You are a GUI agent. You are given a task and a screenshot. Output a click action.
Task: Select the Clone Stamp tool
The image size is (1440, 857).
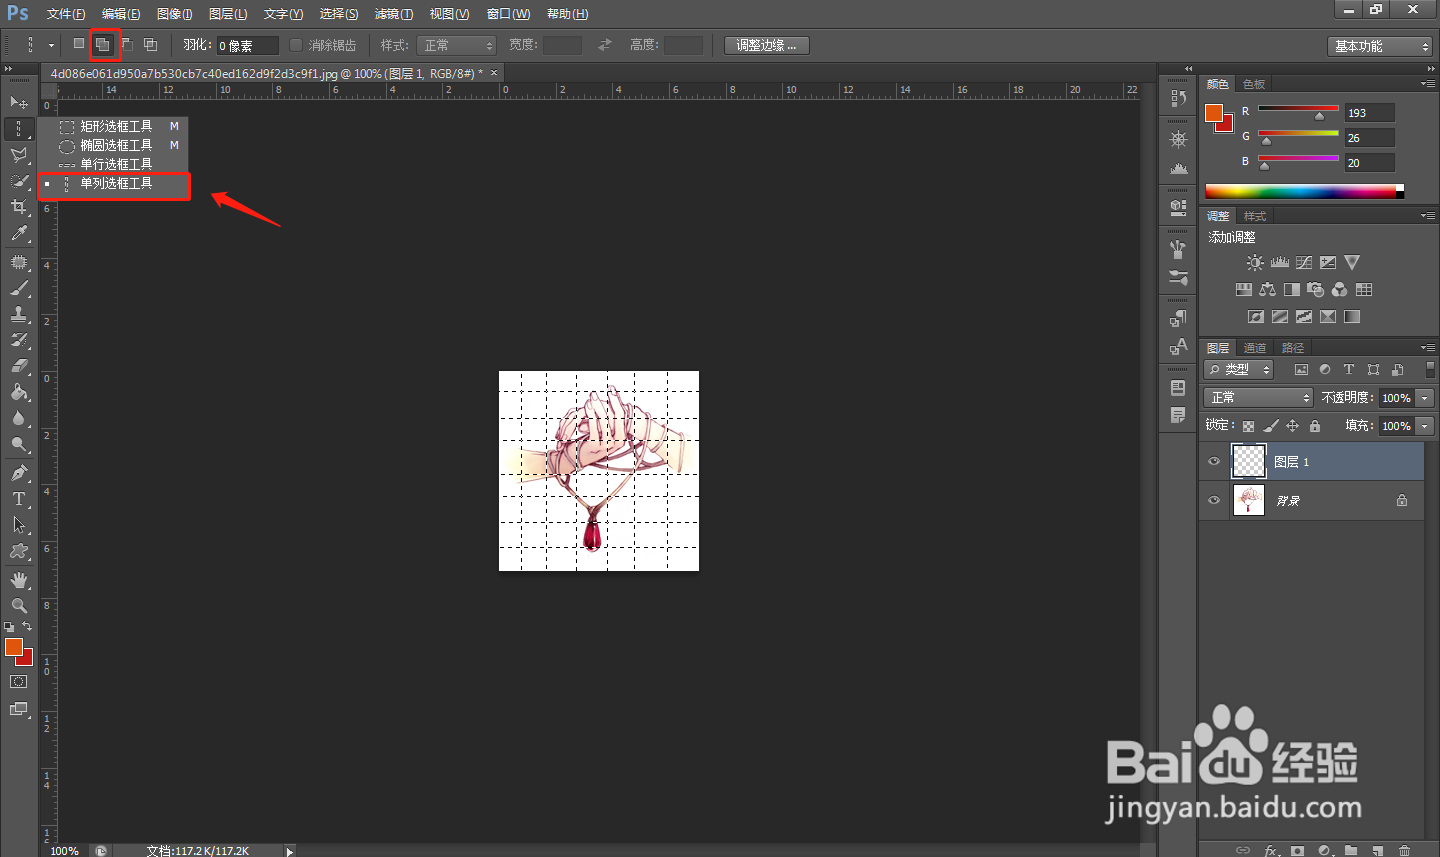(x=18, y=314)
